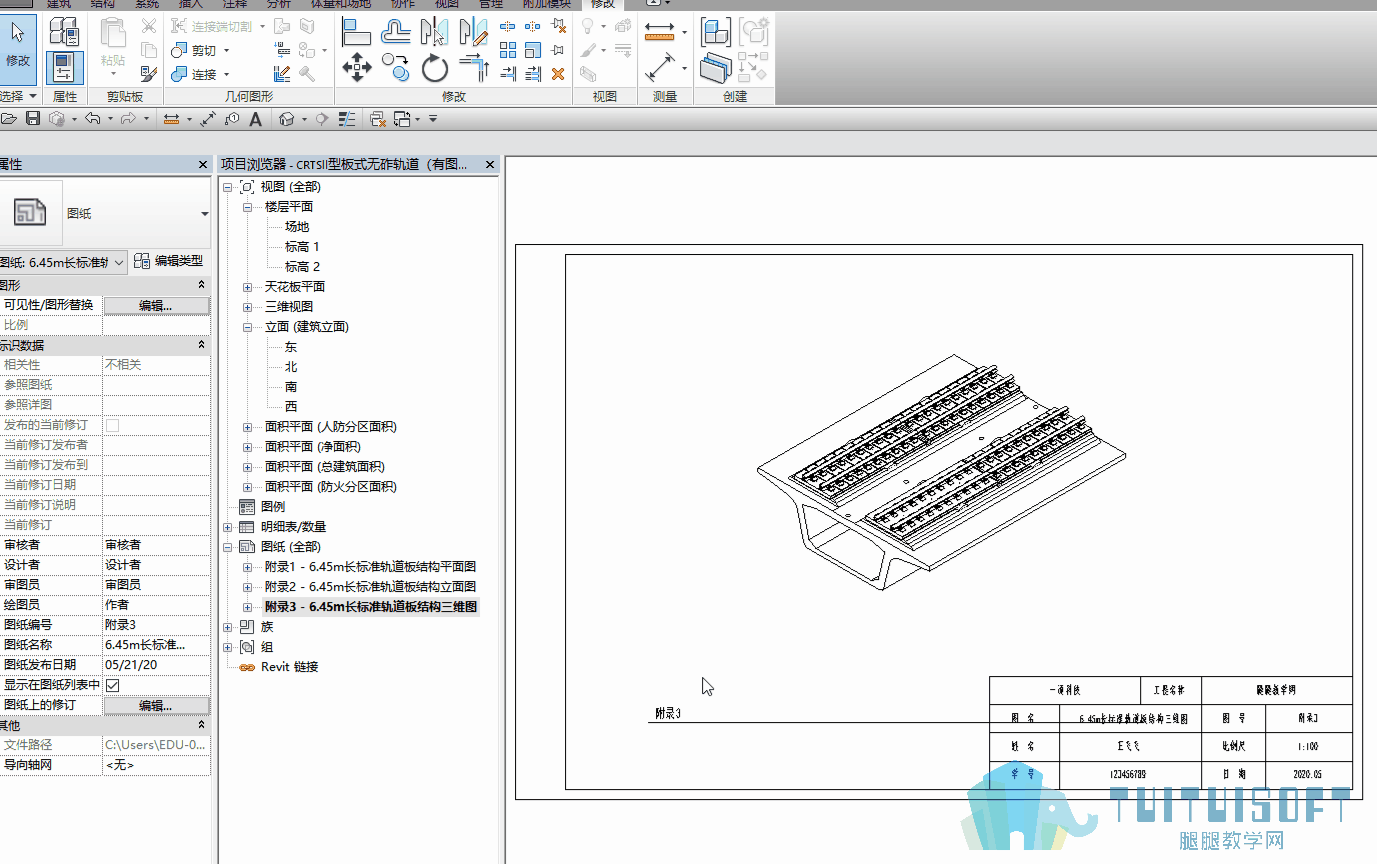The height and width of the screenshot is (864, 1377).
Task: Click the Save icon in quick toolbar
Action: pos(33,119)
